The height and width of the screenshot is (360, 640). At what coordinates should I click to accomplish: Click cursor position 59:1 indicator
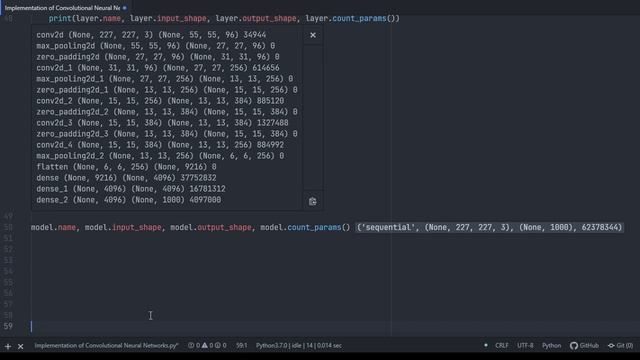[x=242, y=346]
